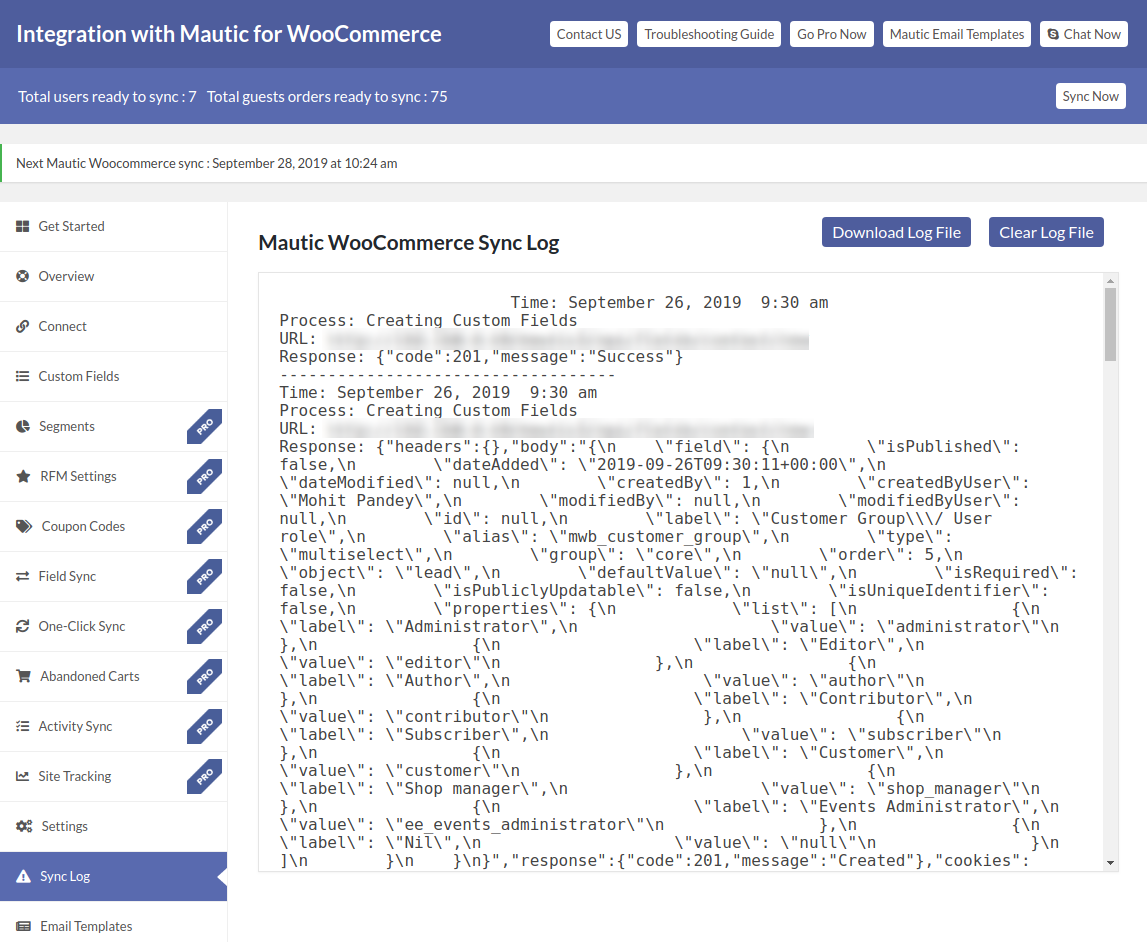Click the PRO badge on Abandoned Carts
The width and height of the screenshot is (1147, 942).
point(205,677)
